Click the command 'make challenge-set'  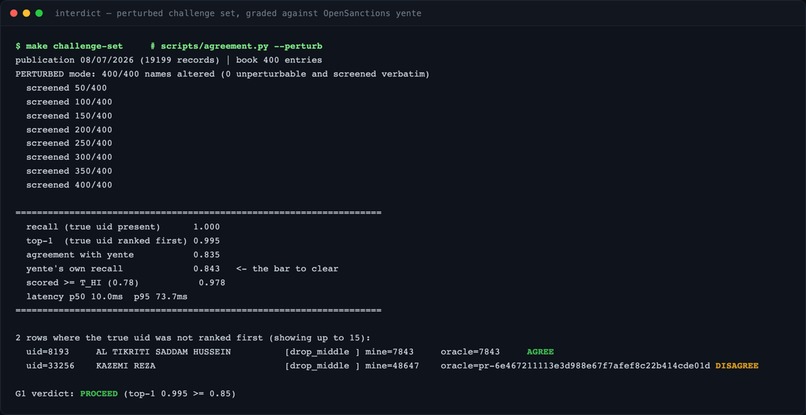pyautogui.click(x=75, y=46)
